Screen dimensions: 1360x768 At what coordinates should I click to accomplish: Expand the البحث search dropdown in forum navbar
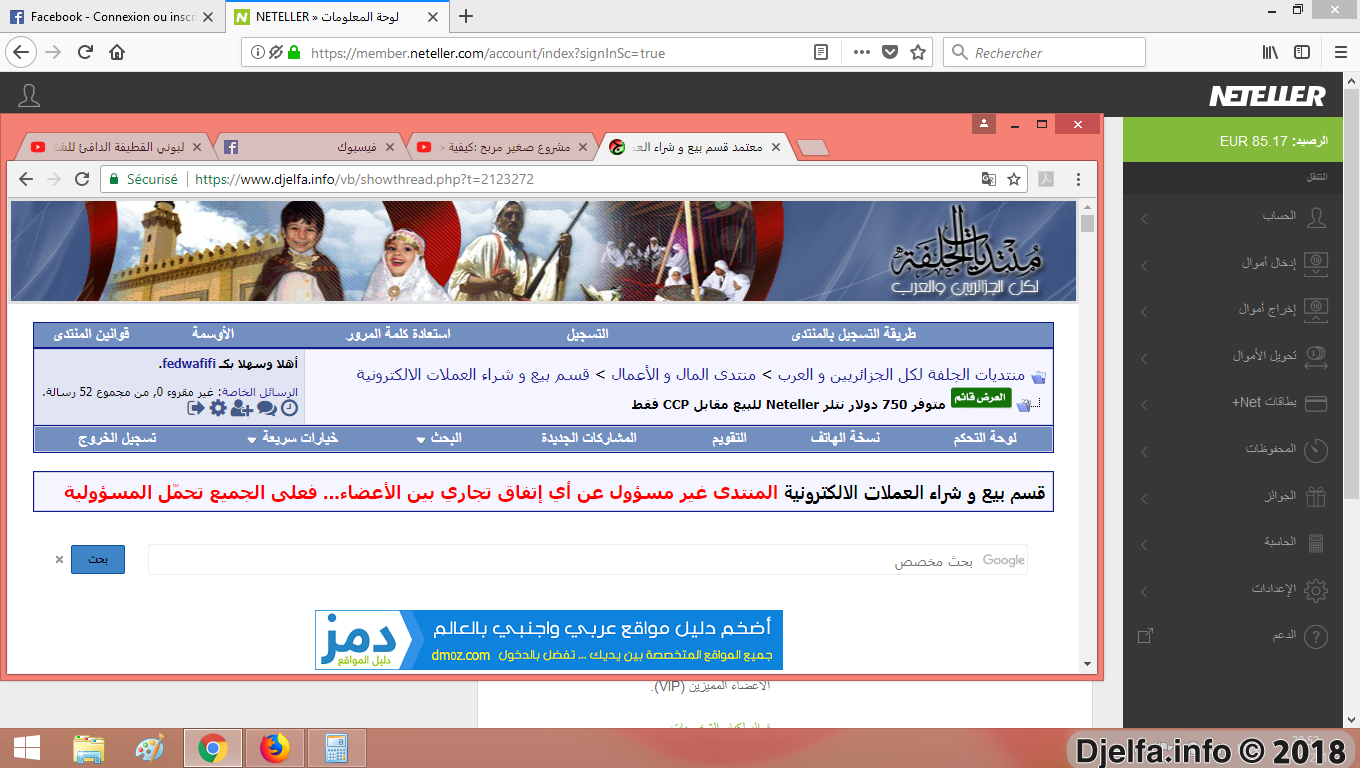click(x=440, y=438)
